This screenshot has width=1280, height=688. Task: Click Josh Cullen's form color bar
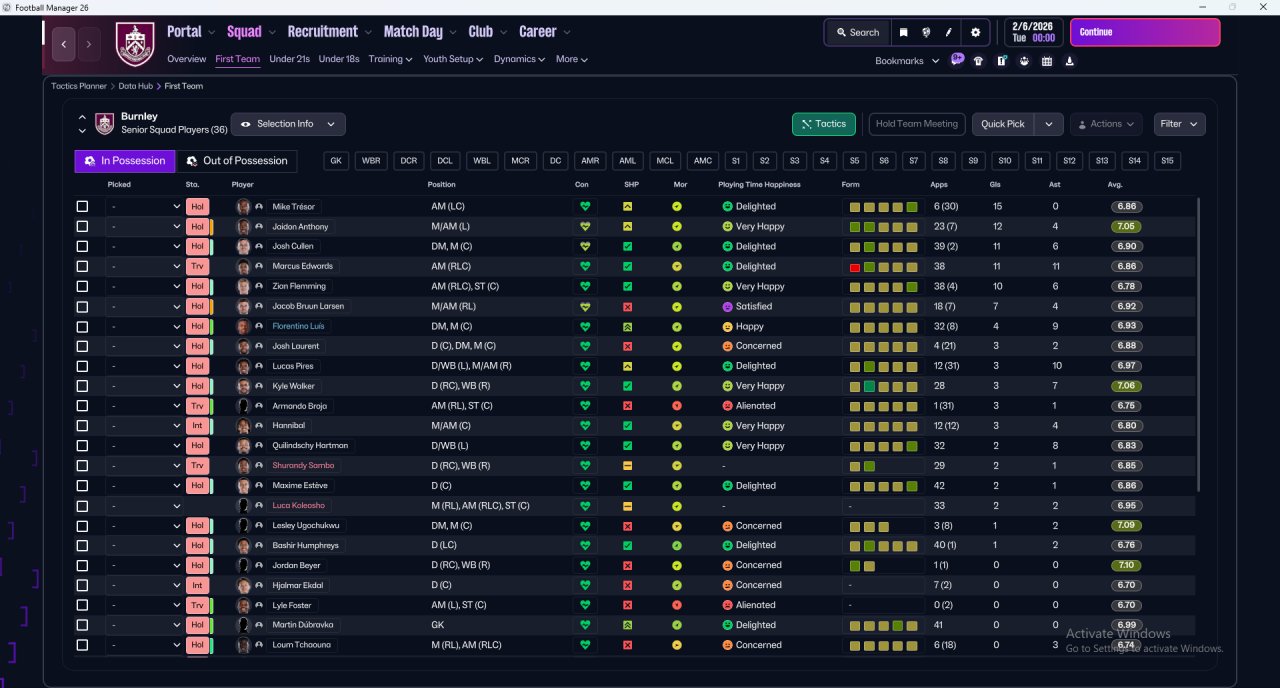coord(883,247)
